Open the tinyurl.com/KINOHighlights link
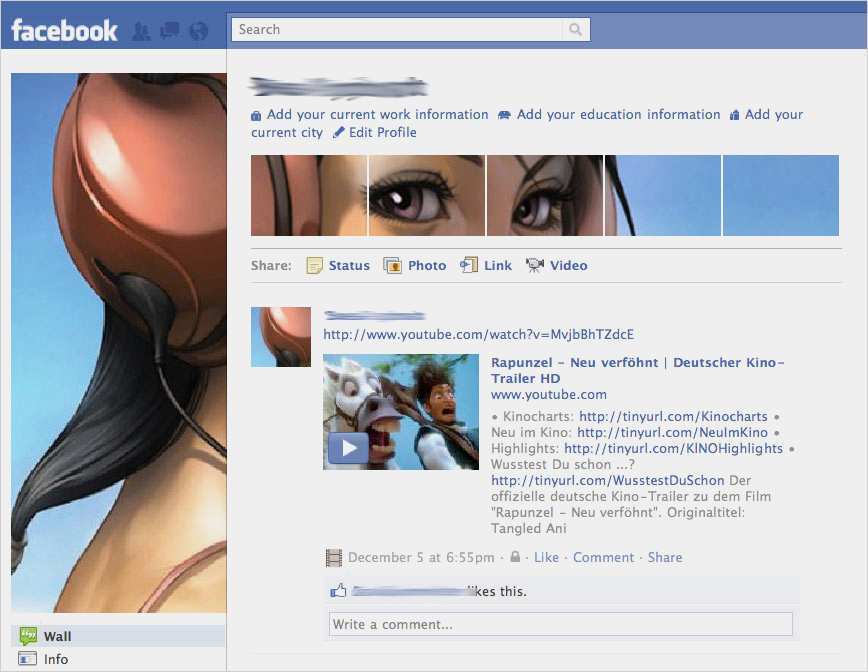This screenshot has height=672, width=868. pos(674,448)
